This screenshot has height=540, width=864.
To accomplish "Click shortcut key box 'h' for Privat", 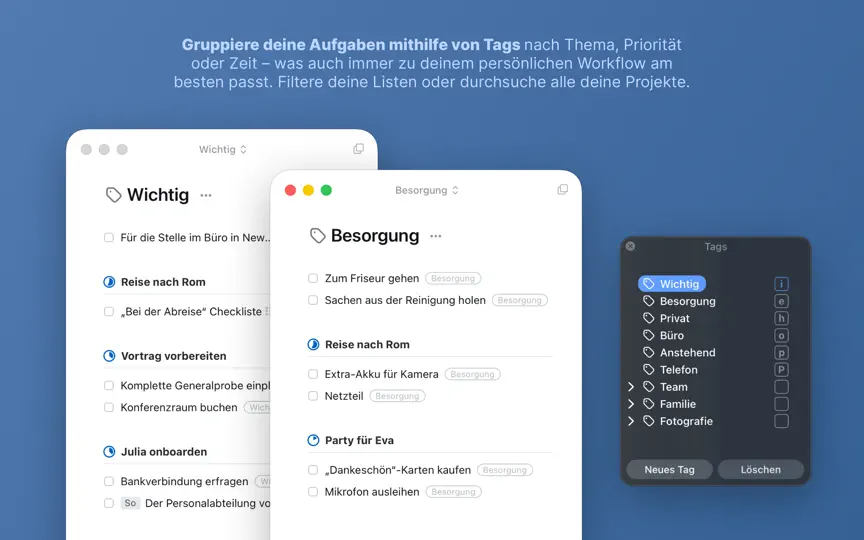I will 781,318.
